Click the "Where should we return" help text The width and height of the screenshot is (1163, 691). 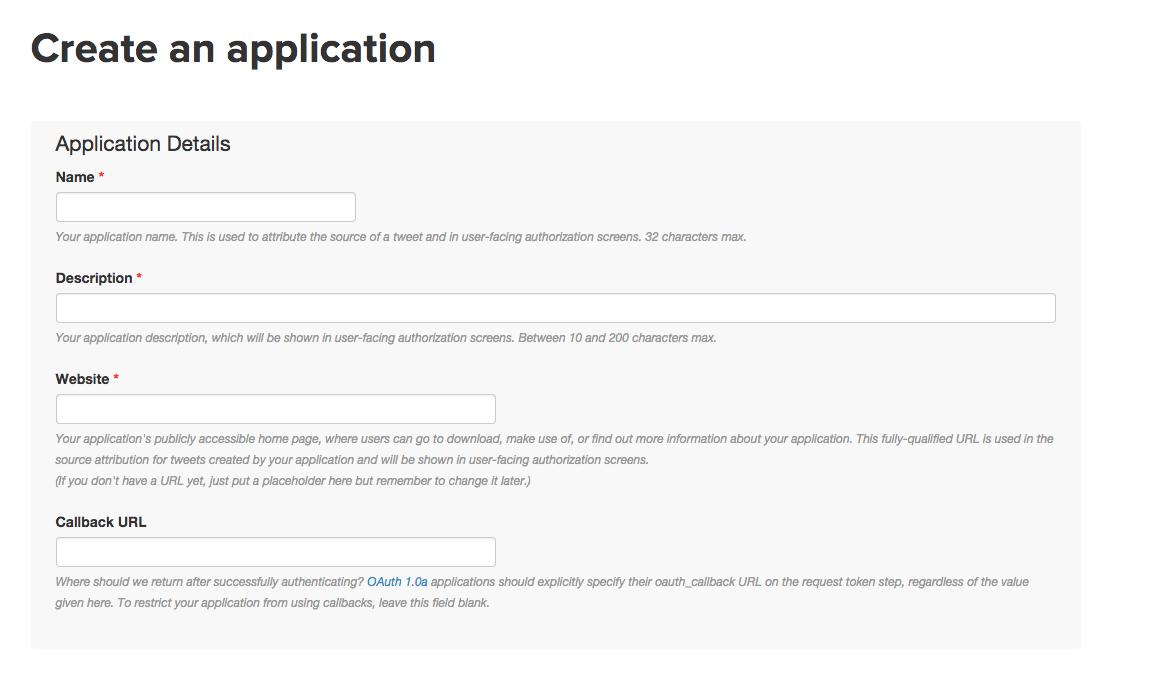pos(209,582)
